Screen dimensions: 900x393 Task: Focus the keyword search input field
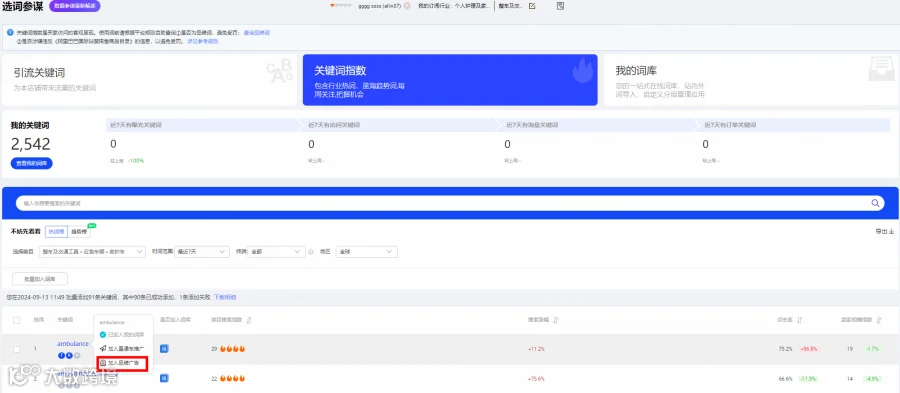pyautogui.click(x=442, y=203)
